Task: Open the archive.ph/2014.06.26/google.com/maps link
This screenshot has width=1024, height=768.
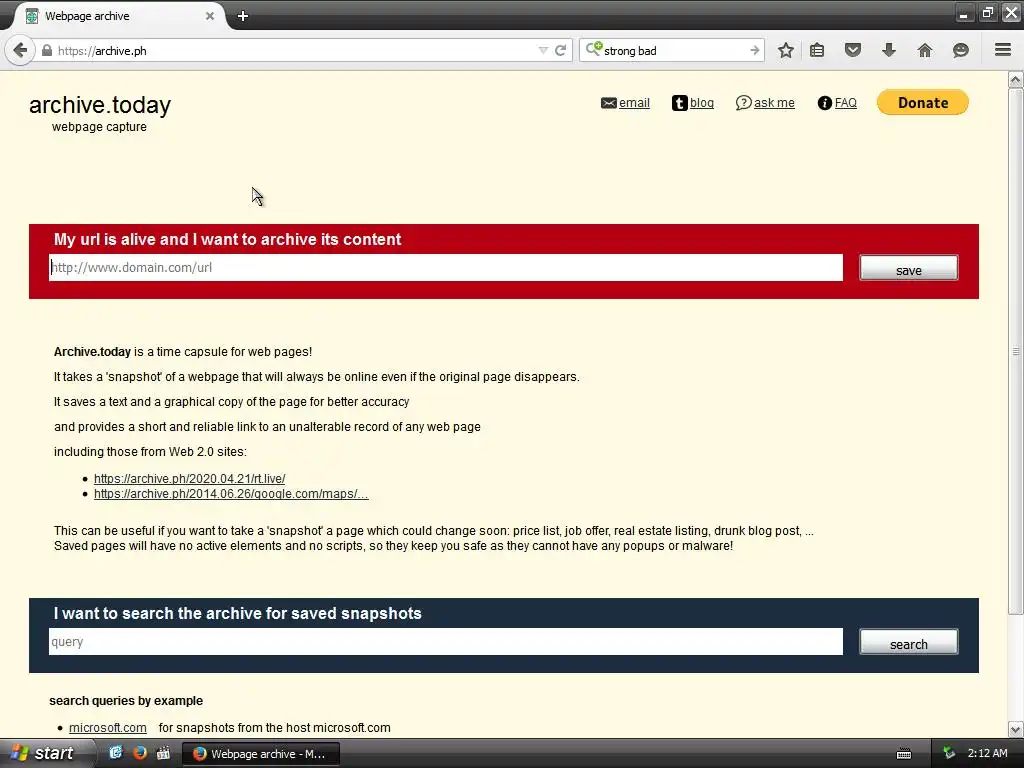Action: (231, 494)
